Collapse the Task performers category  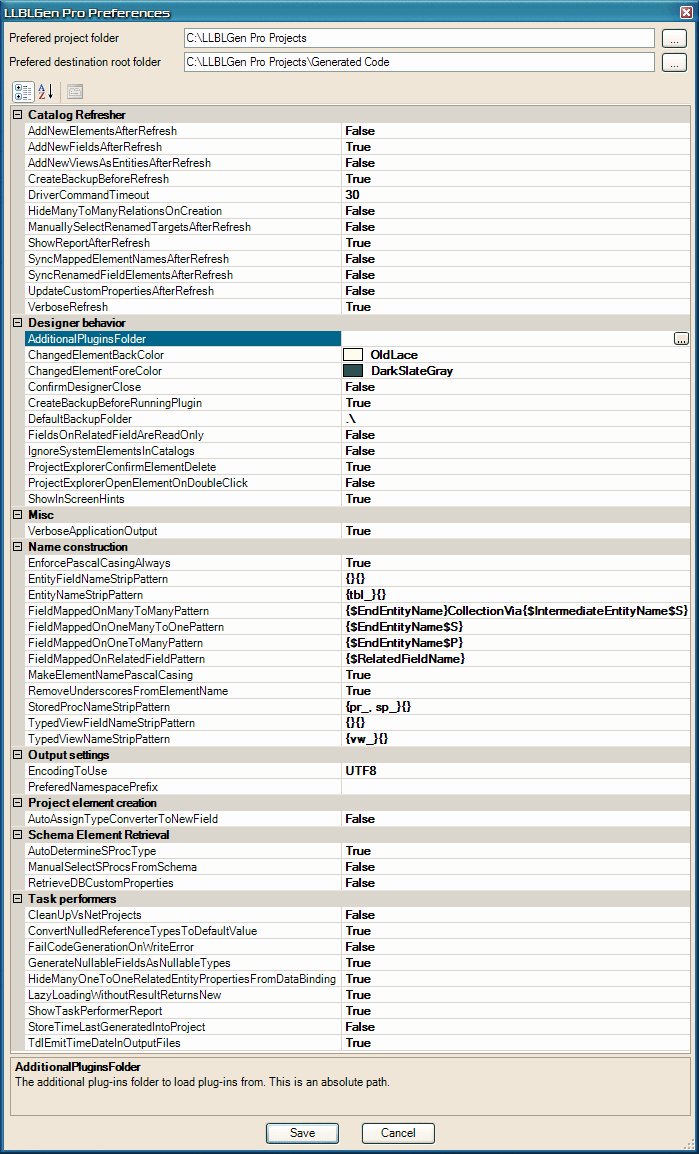pyautogui.click(x=18, y=899)
